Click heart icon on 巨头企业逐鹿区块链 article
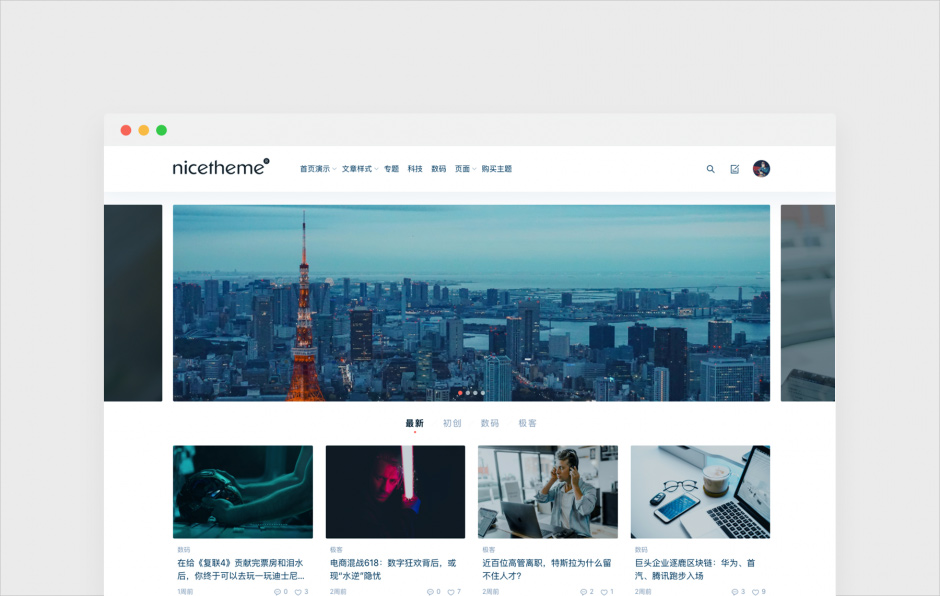Screen dimensions: 940x596 755,592
